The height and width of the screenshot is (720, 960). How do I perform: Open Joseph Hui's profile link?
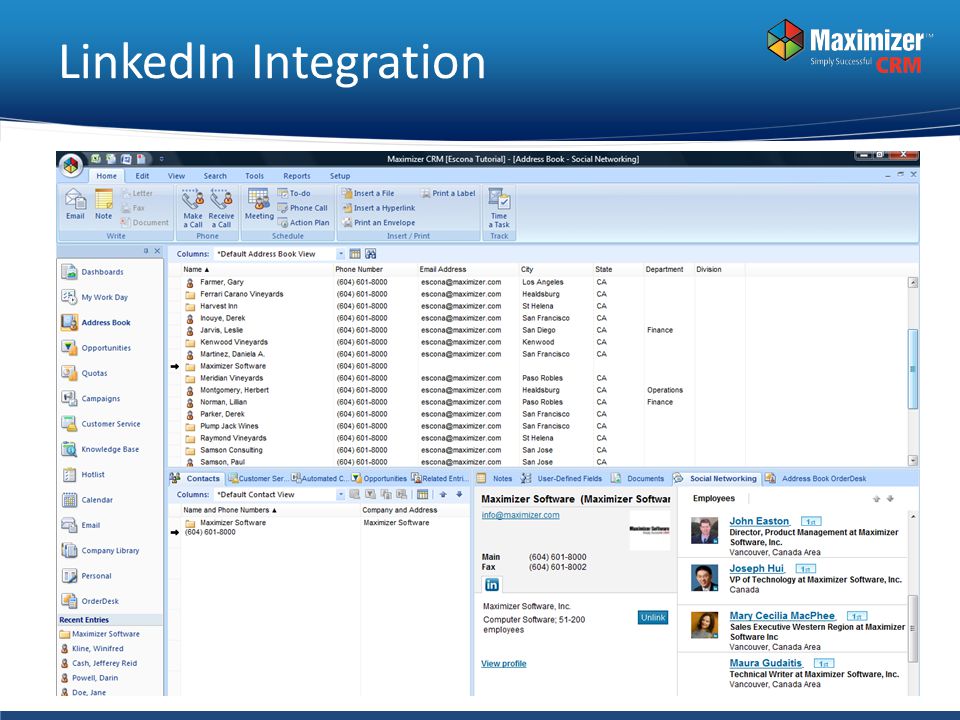point(756,568)
